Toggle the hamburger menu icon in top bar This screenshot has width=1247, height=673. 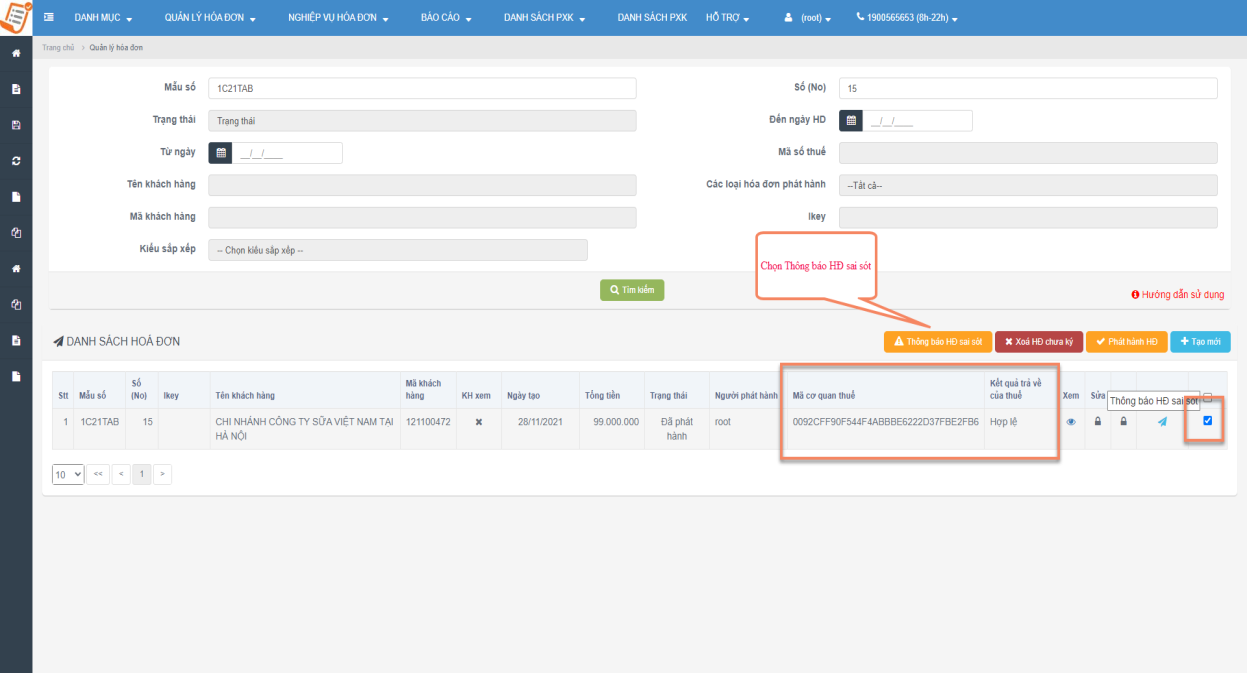tap(49, 18)
